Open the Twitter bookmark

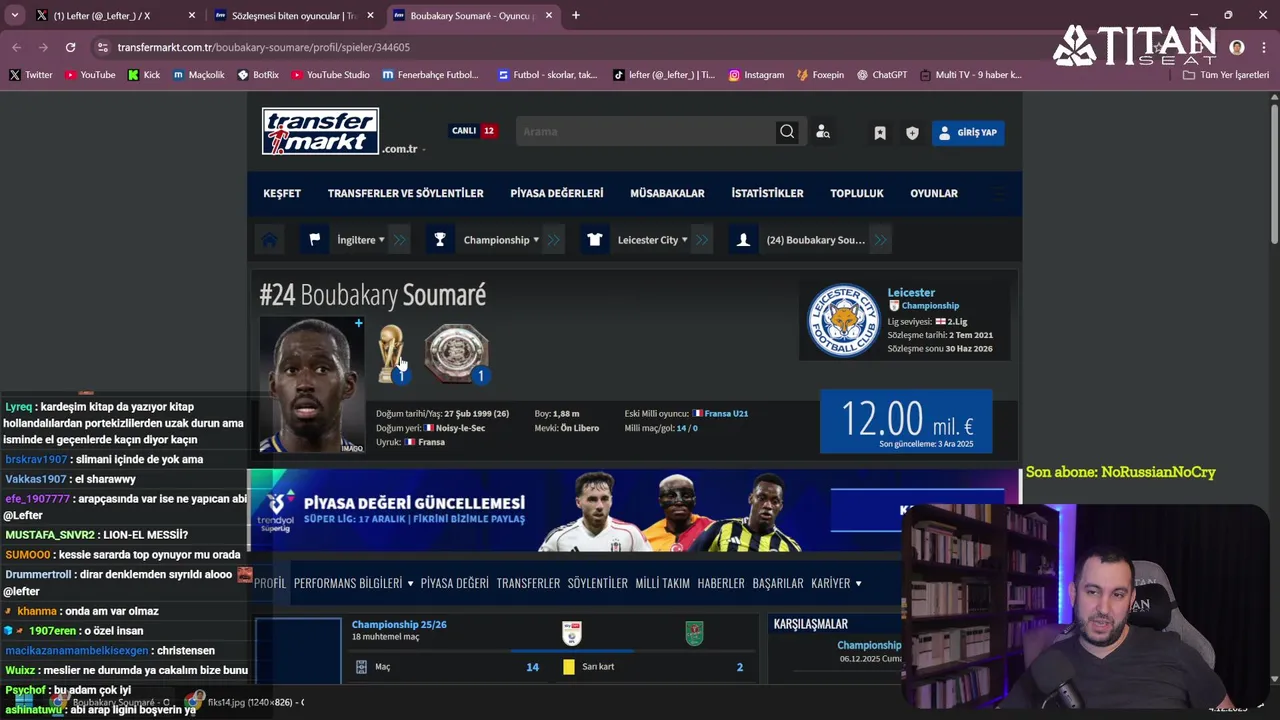point(31,75)
